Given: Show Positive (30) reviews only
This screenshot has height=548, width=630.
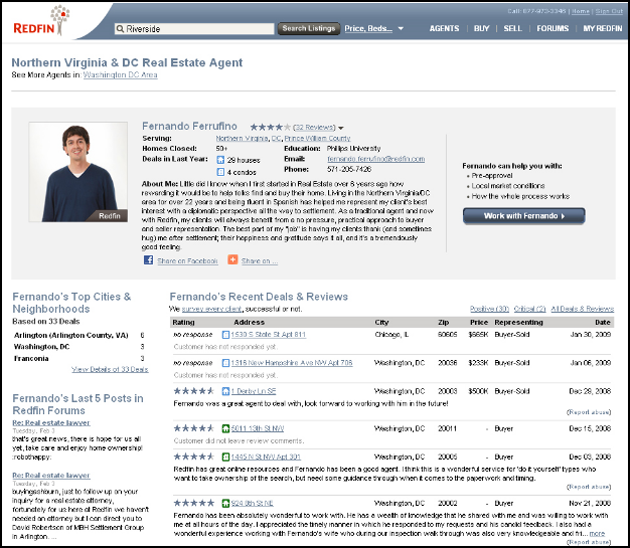Looking at the screenshot, I should click(x=489, y=309).
